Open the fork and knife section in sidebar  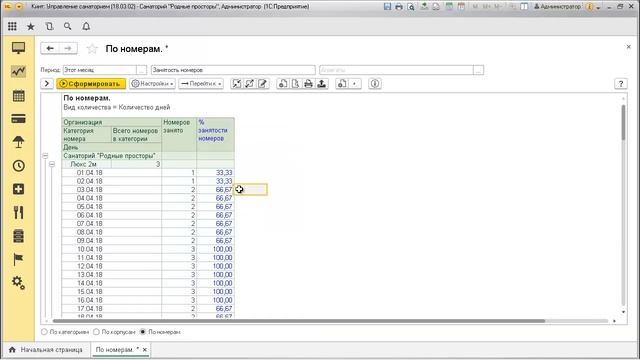point(18,212)
